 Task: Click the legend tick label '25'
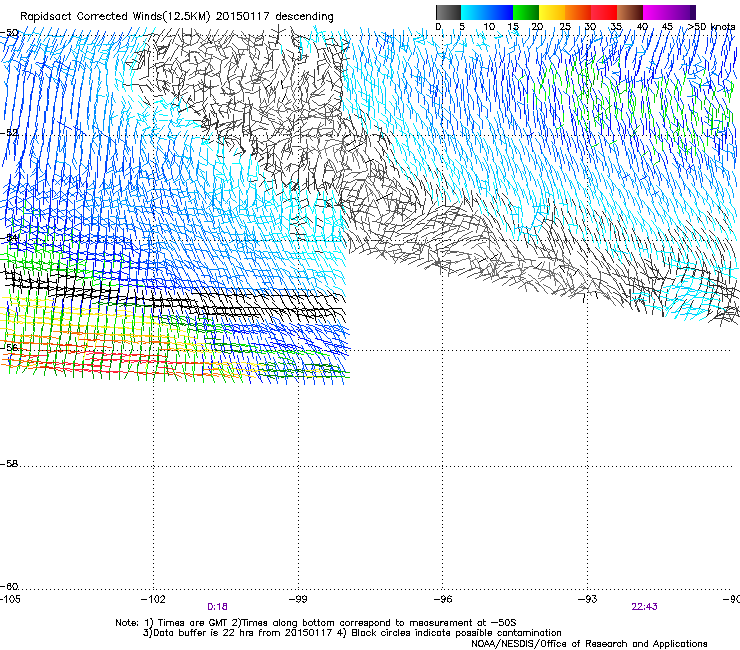point(565,27)
